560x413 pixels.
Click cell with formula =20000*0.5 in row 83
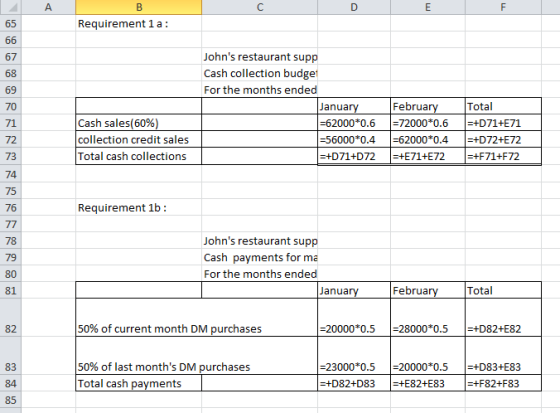[x=428, y=356]
